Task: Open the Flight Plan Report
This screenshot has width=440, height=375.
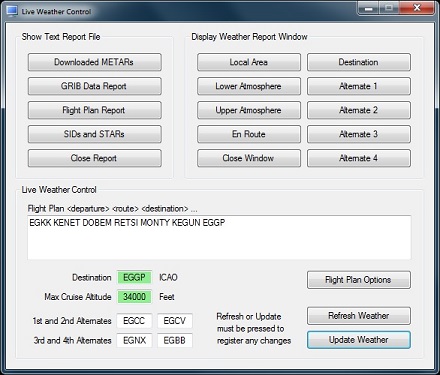Action: tap(95, 110)
